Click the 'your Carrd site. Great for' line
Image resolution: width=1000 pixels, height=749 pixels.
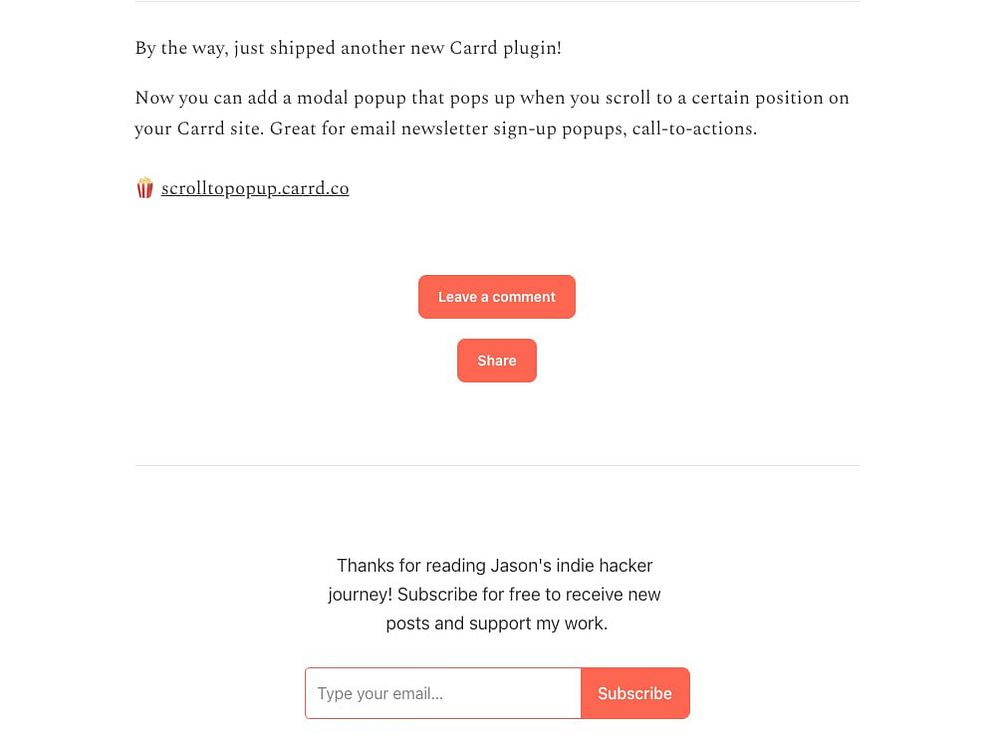[x=446, y=129]
